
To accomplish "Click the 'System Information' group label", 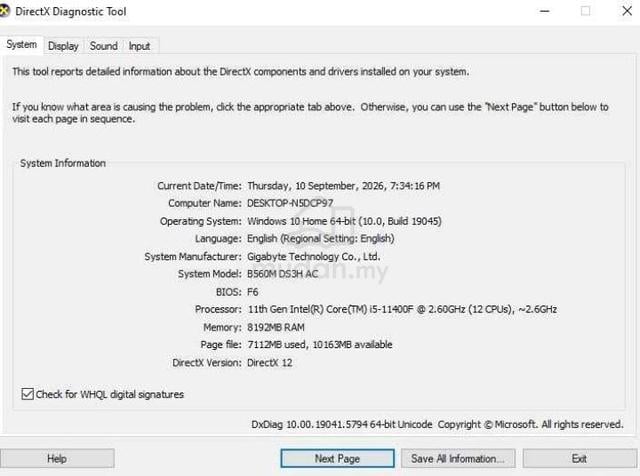I will pyautogui.click(x=63, y=163).
